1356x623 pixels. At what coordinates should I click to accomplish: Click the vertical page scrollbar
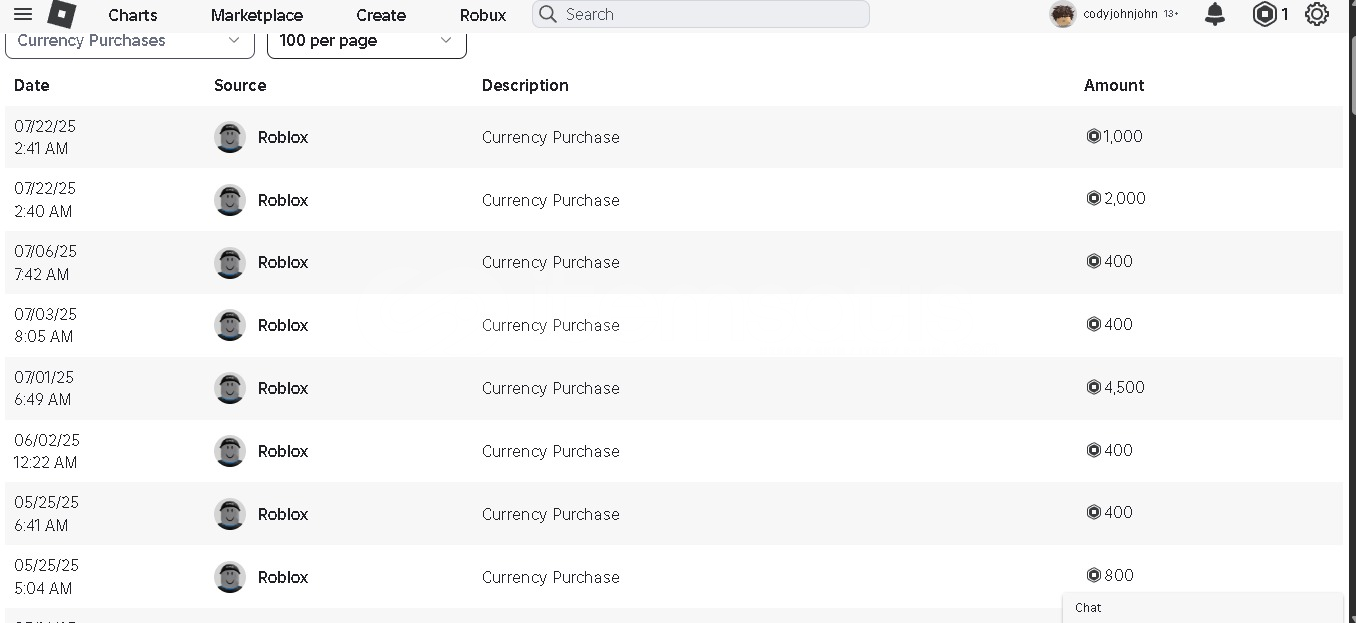point(1350,300)
